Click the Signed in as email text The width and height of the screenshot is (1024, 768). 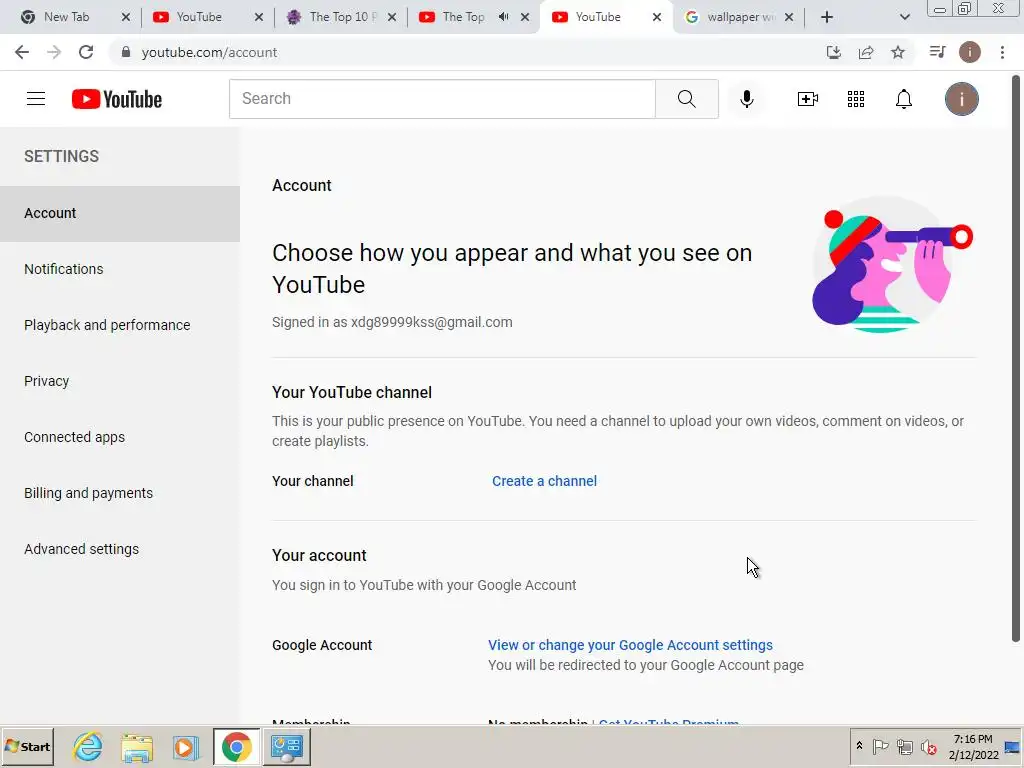[x=392, y=323]
